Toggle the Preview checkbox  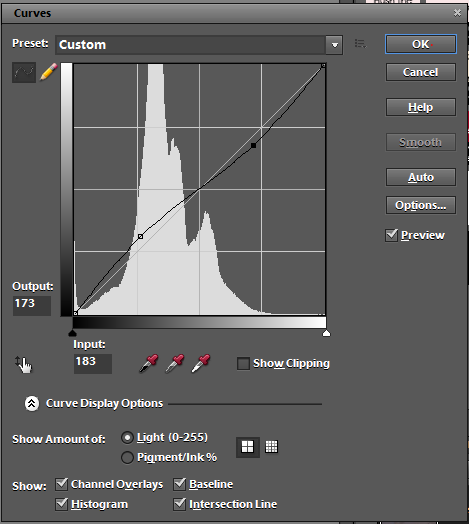click(x=391, y=235)
